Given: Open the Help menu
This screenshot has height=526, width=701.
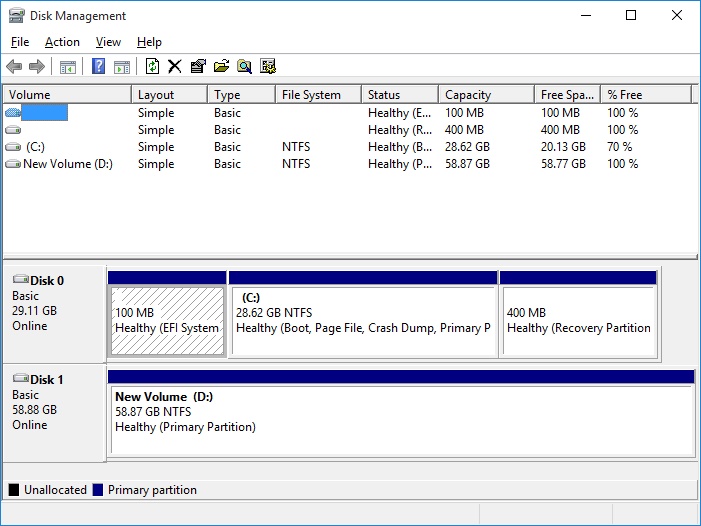Looking at the screenshot, I should (149, 42).
